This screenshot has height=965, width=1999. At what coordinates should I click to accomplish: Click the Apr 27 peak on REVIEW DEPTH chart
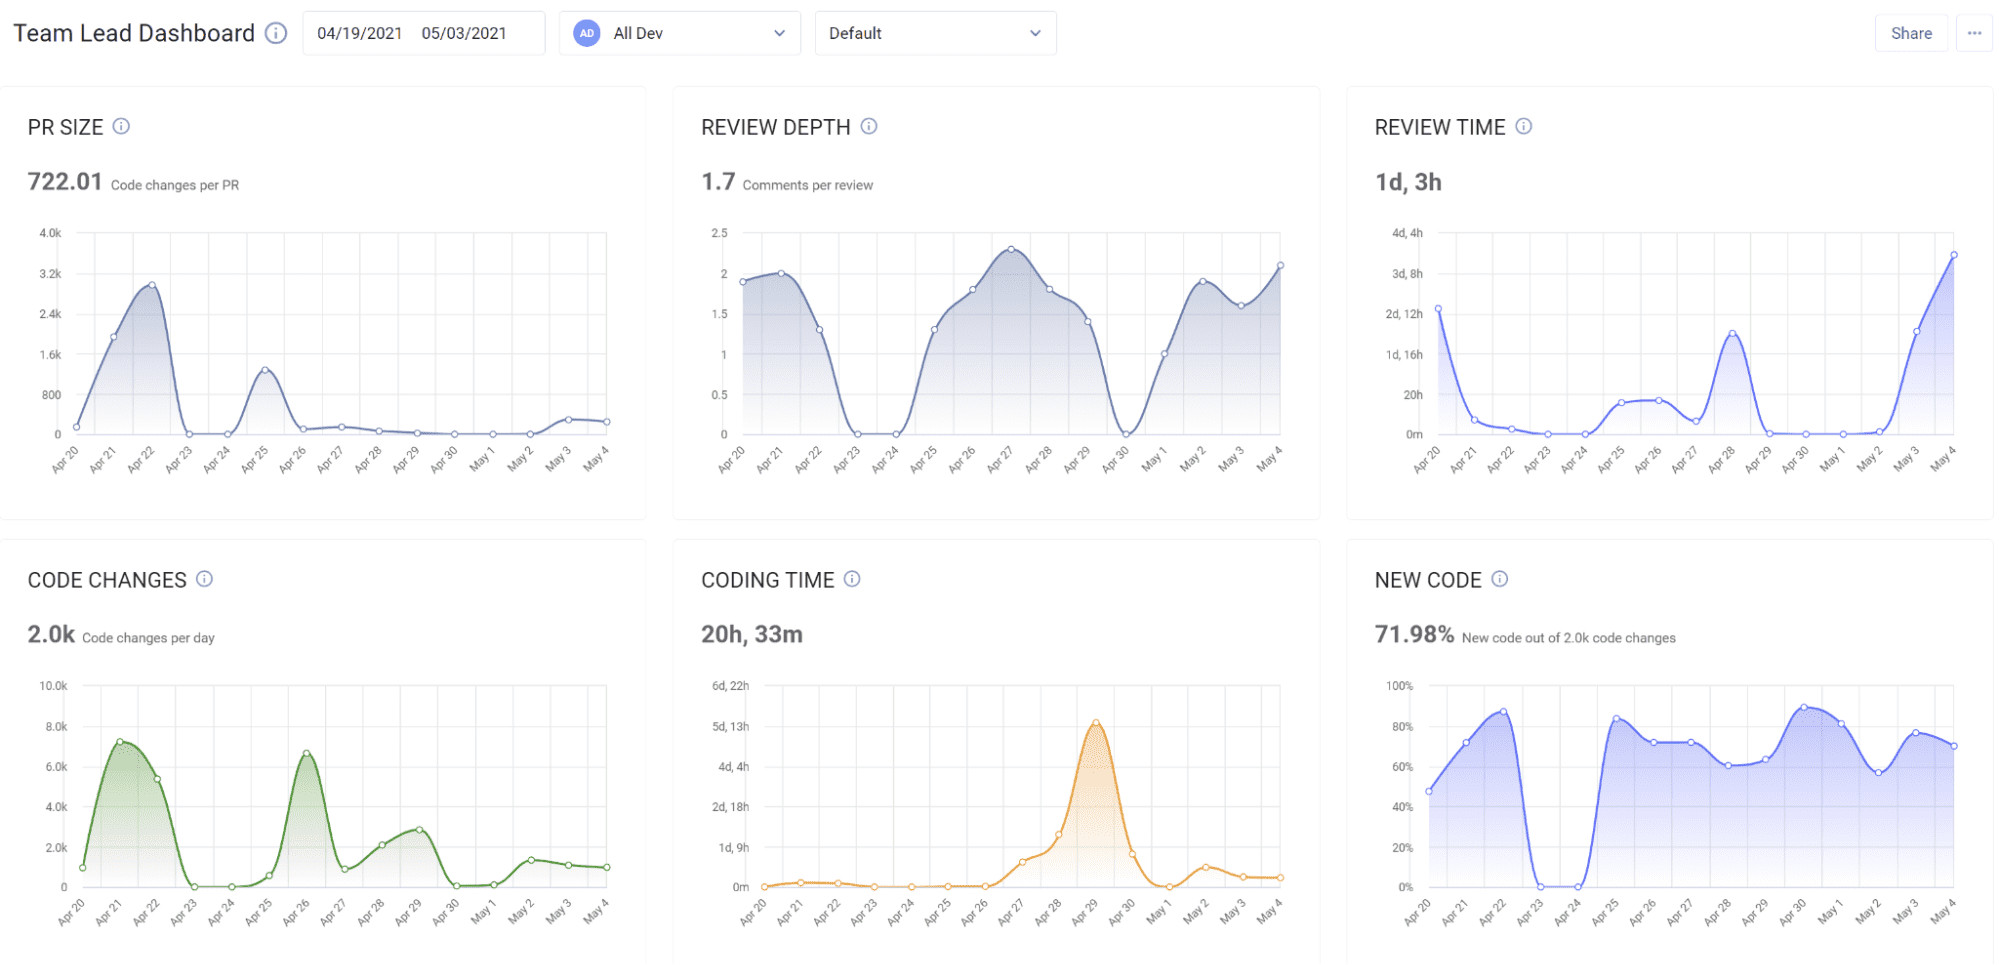coord(1010,248)
